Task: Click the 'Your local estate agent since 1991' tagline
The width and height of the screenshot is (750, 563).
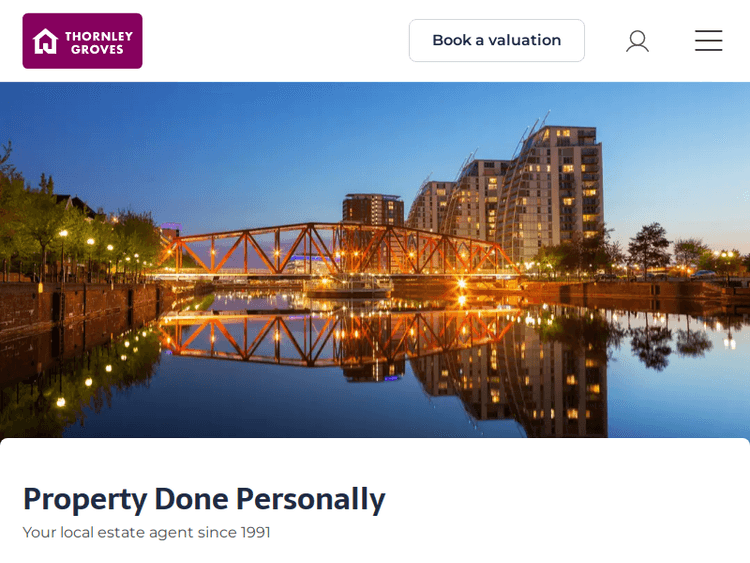Action: click(146, 532)
